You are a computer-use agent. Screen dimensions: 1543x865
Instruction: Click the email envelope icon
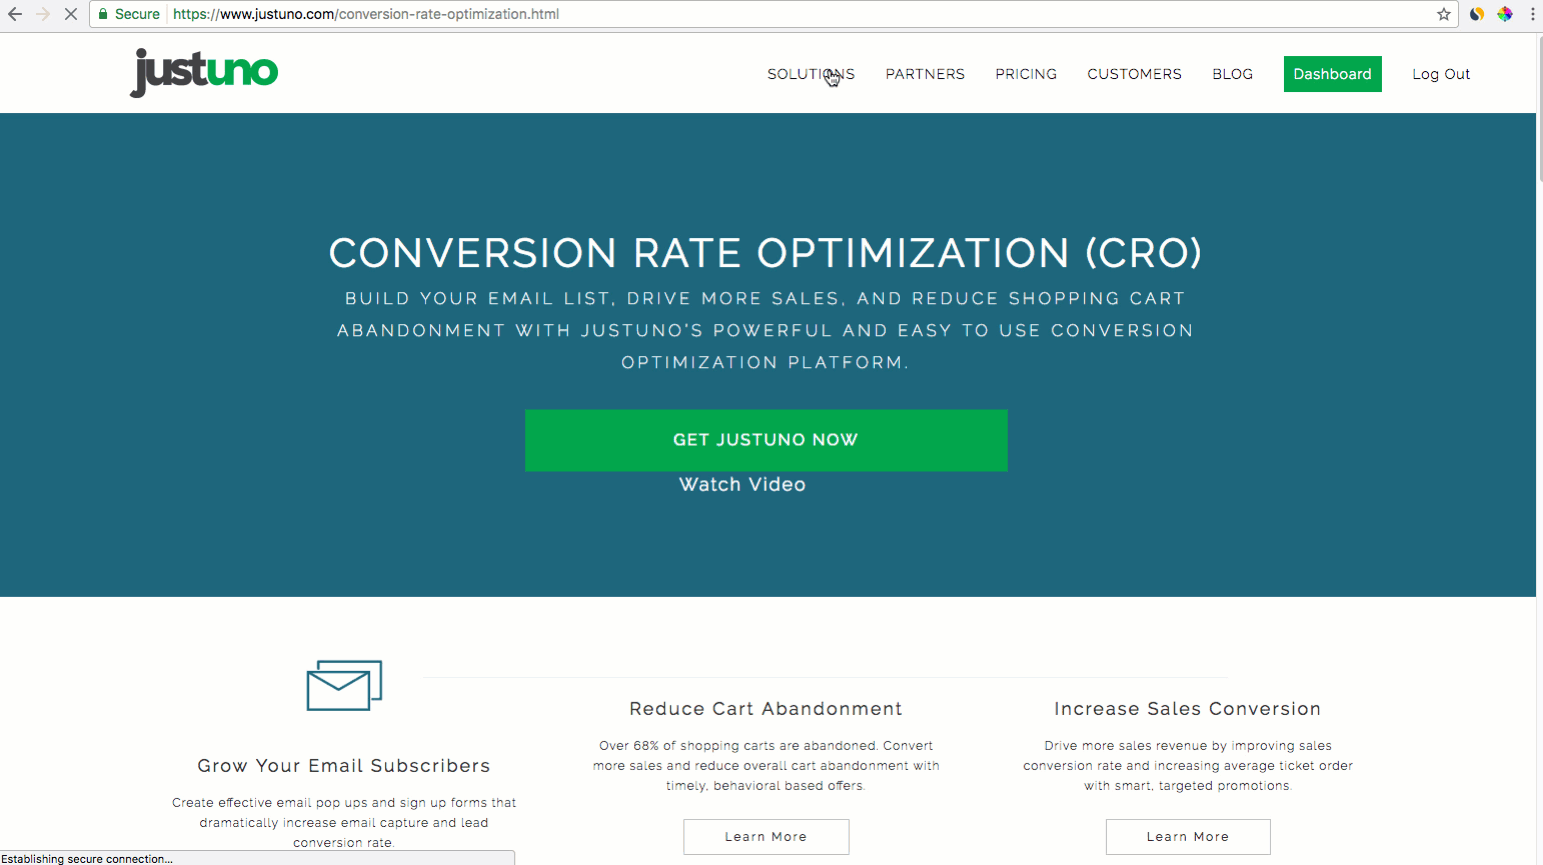[344, 686]
